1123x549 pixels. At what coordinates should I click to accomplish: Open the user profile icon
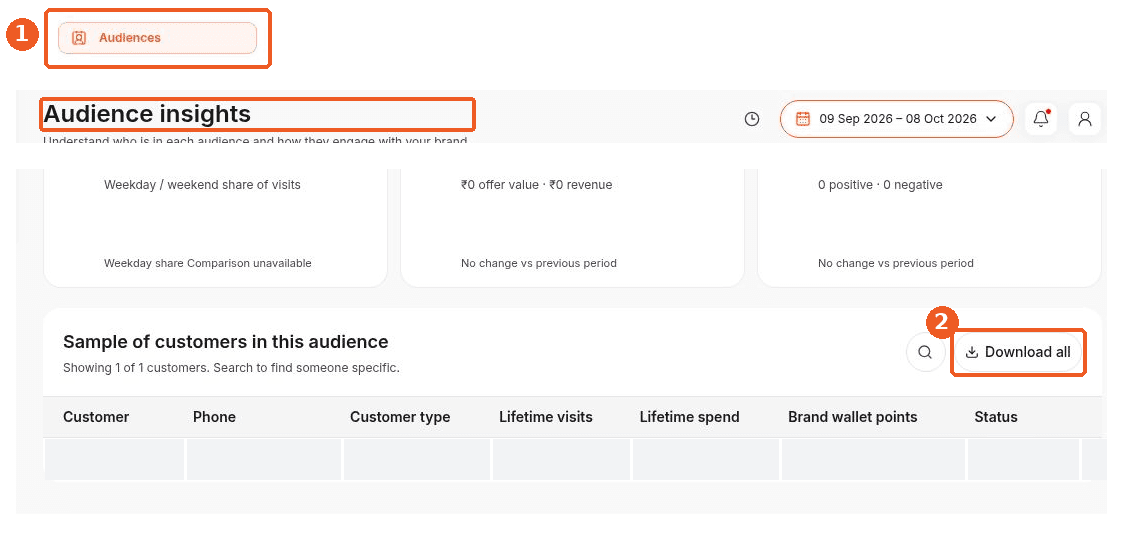tap(1084, 119)
